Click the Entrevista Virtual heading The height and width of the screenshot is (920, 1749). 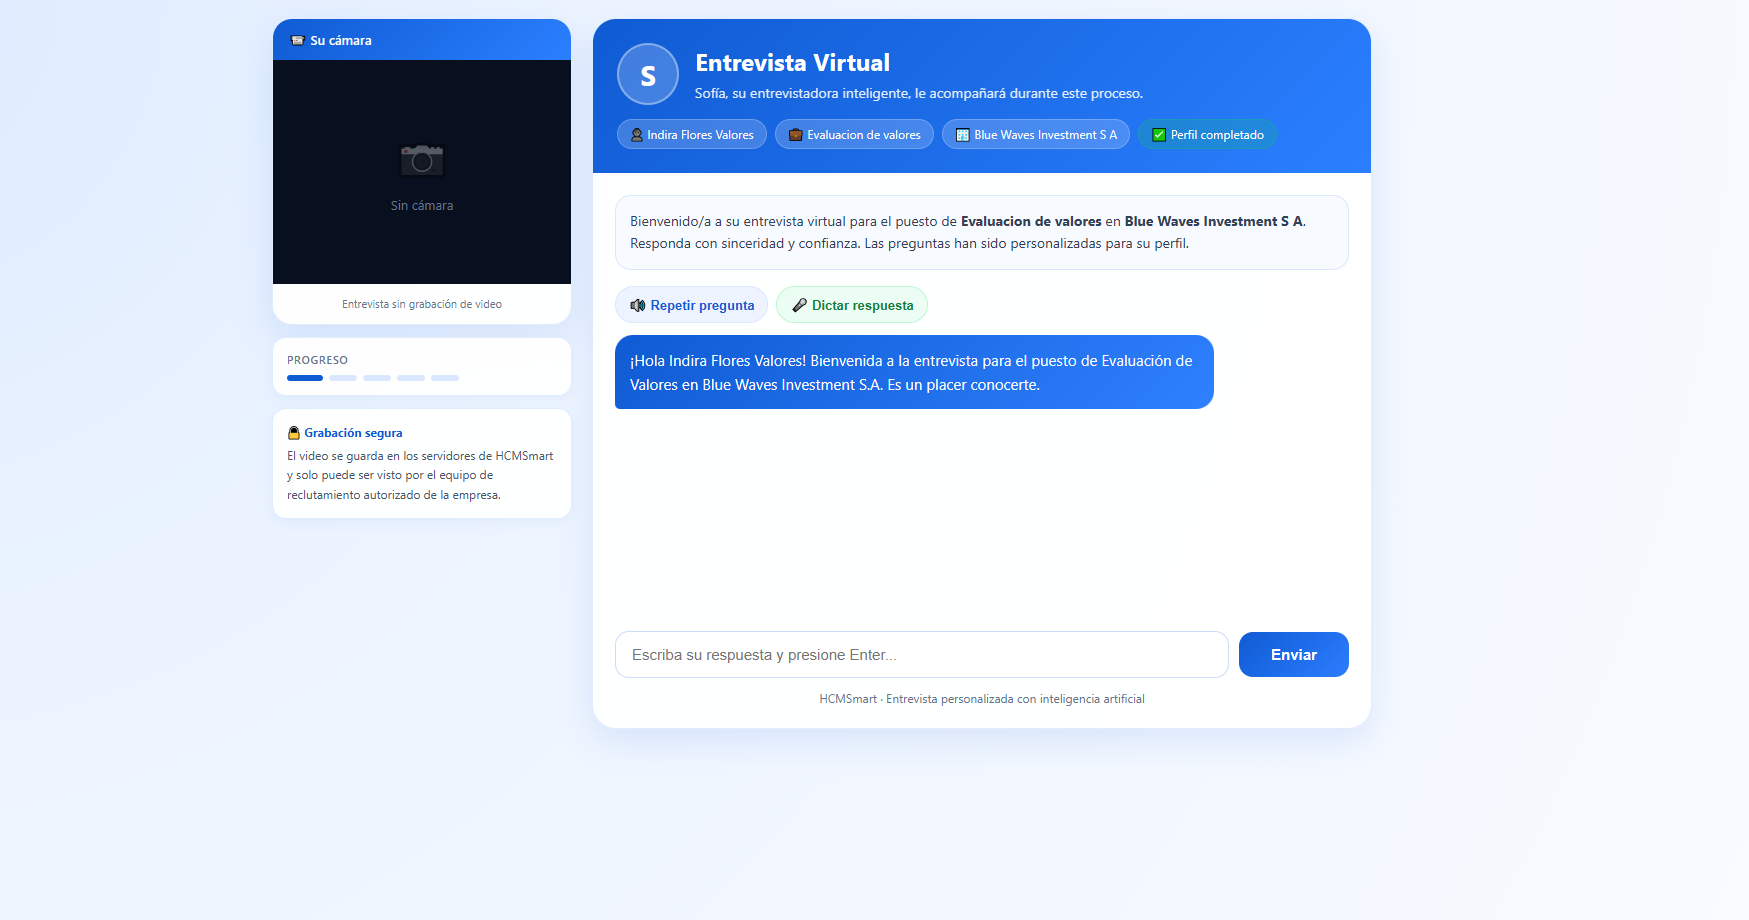coord(793,63)
